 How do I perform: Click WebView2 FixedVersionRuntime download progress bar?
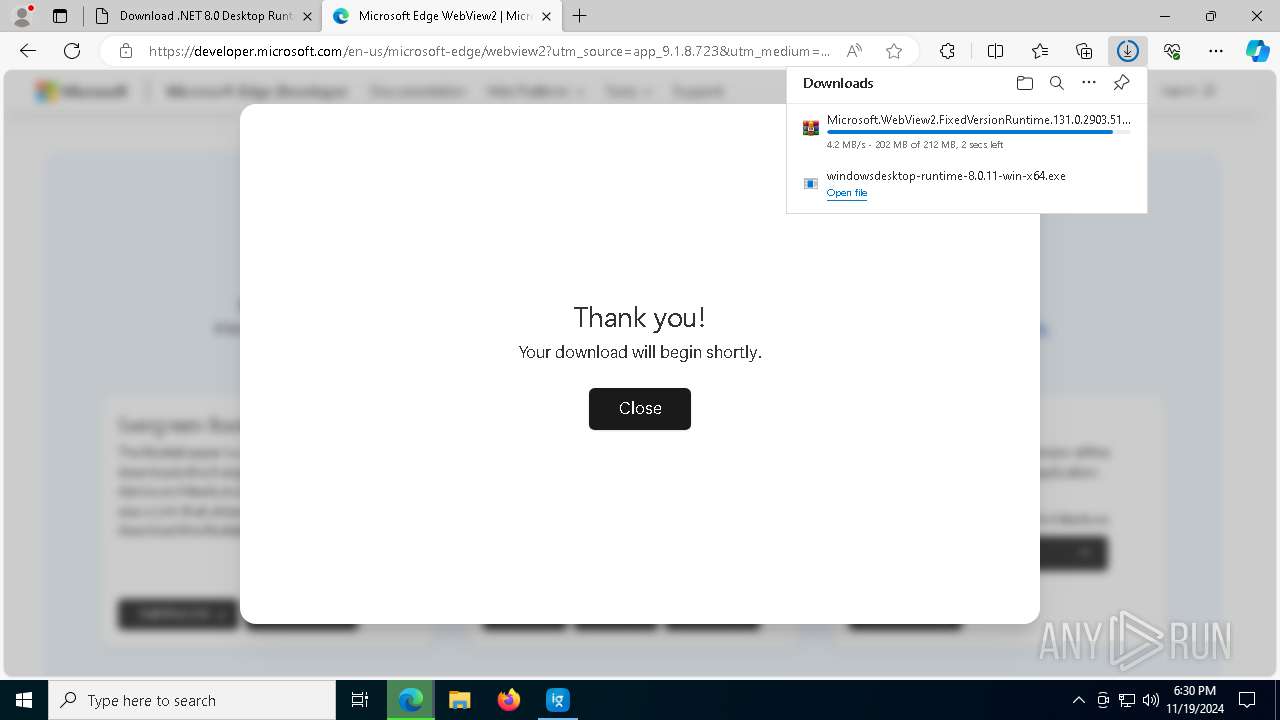click(x=979, y=132)
